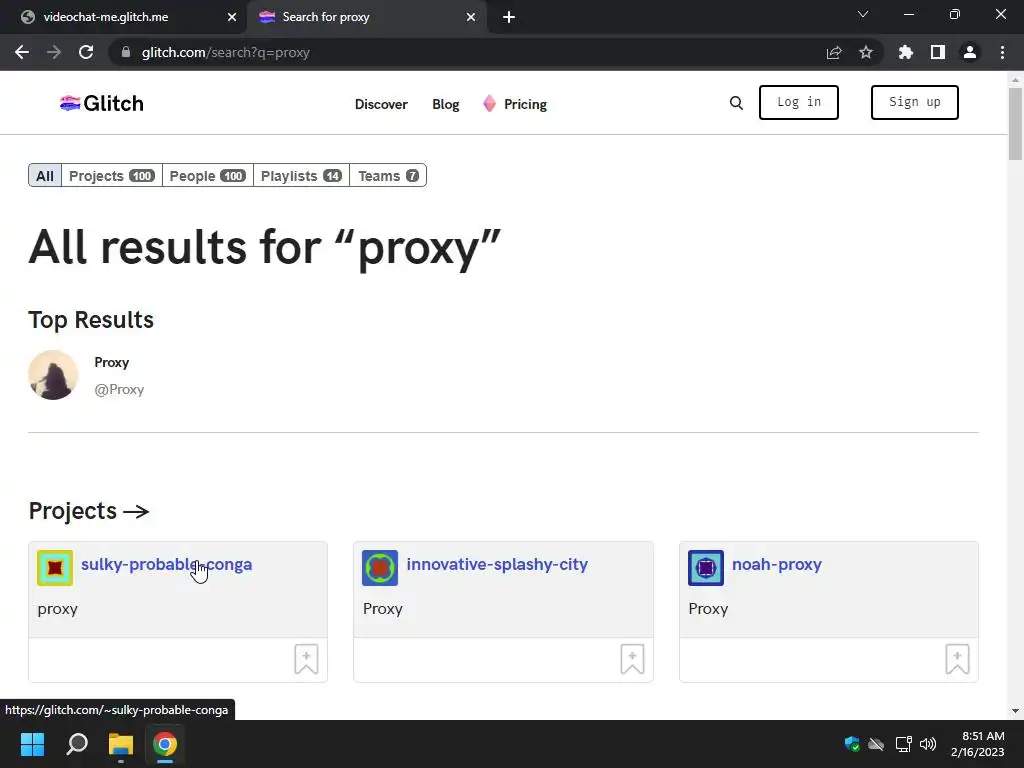Share this page icon in address bar
The width and height of the screenshot is (1024, 768).
point(834,52)
